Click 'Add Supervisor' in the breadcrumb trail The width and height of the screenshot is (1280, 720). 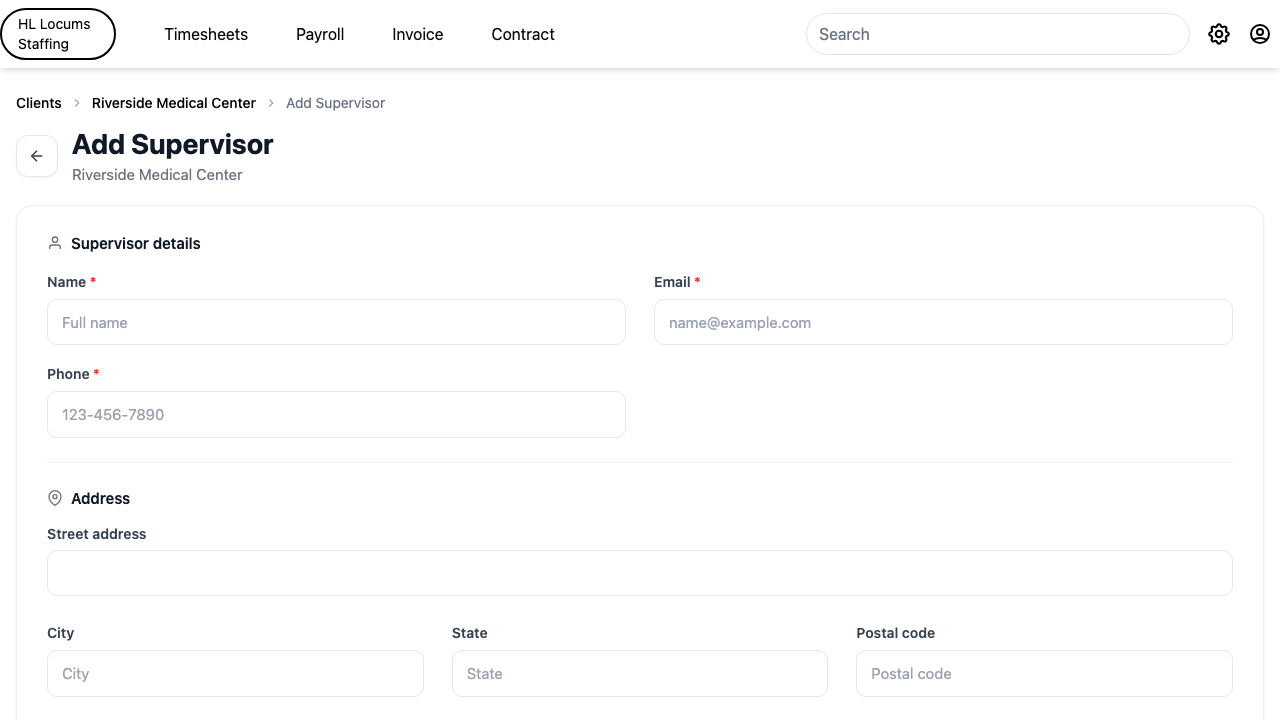[336, 103]
